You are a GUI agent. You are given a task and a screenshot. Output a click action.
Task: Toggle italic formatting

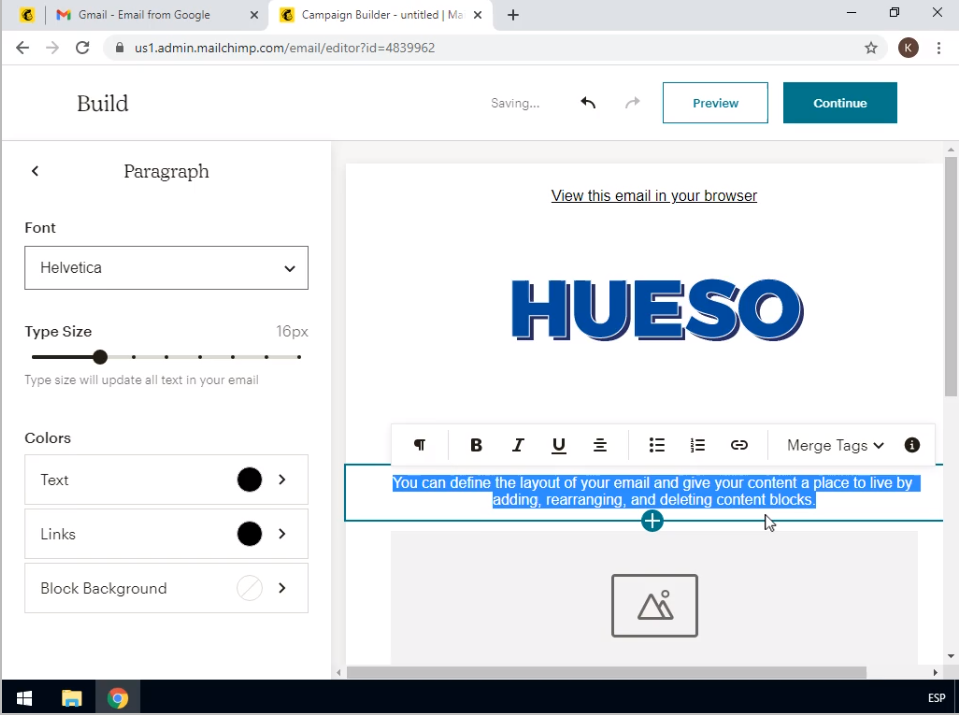(x=517, y=445)
